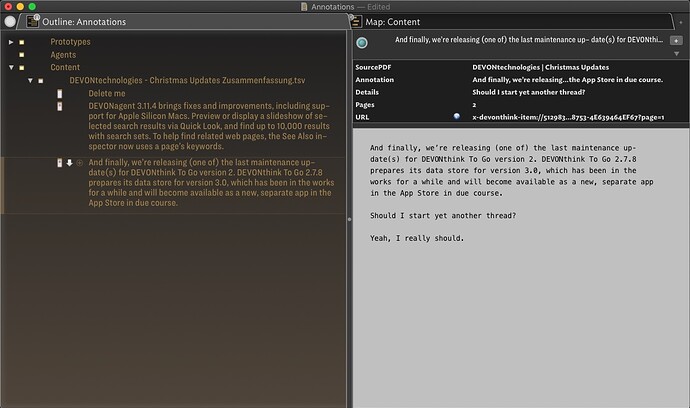The width and height of the screenshot is (690, 408).
Task: Click the note badge beside the Content container
Action: pyautogui.click(x=22, y=68)
